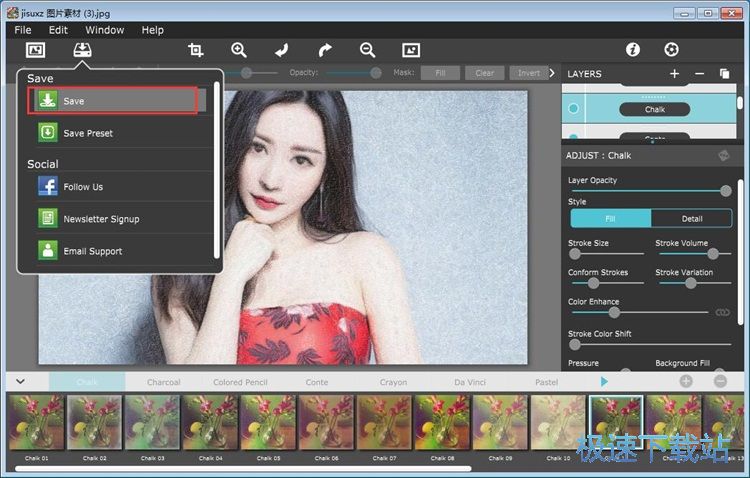Screen dimensions: 750x478
Task: Switch style to Detail
Action: coord(691,218)
